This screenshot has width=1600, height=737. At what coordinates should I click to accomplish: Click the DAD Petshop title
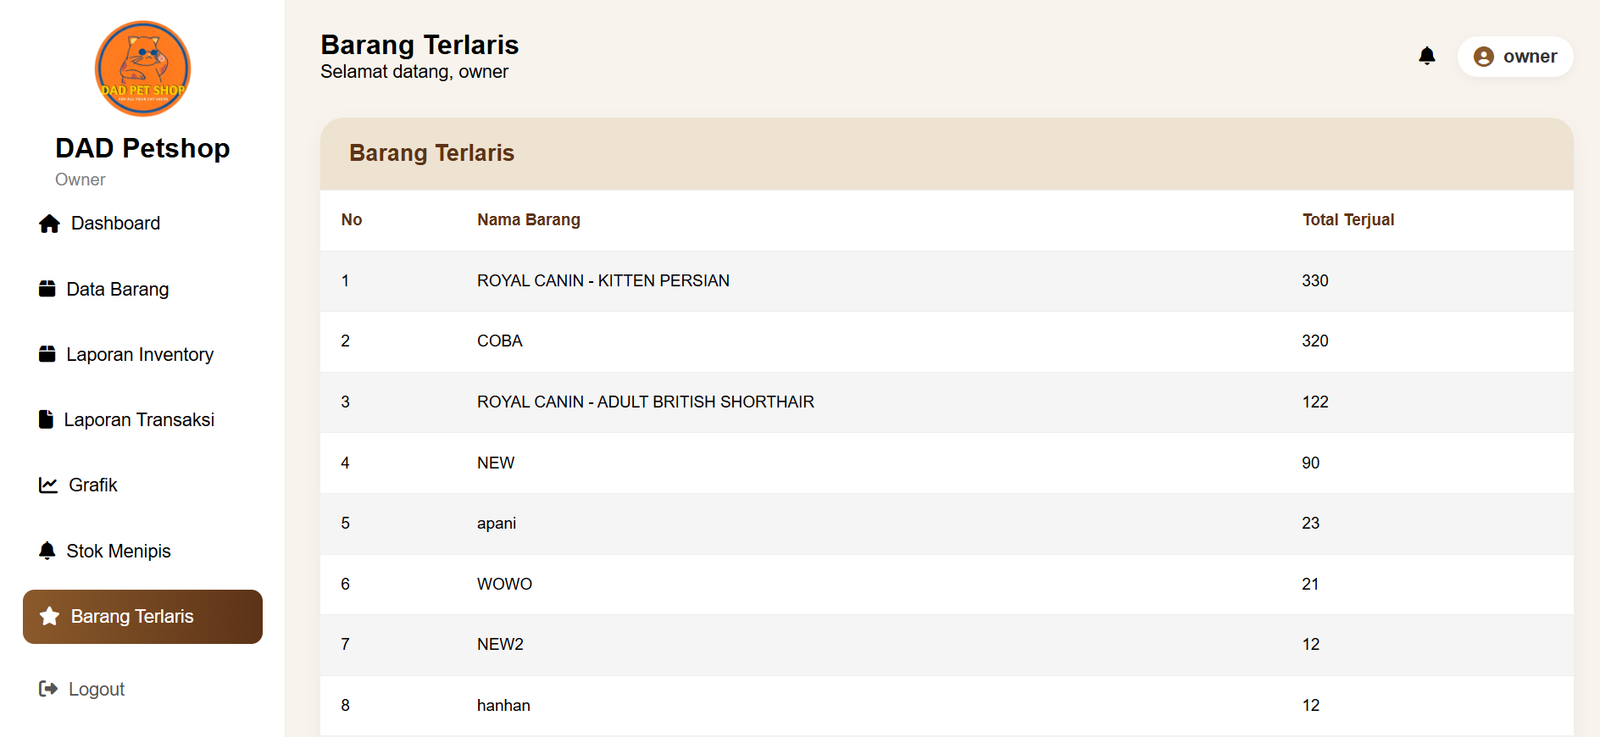[143, 148]
